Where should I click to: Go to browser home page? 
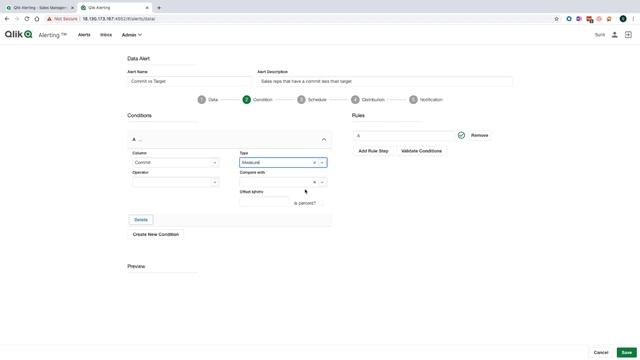click(37, 19)
